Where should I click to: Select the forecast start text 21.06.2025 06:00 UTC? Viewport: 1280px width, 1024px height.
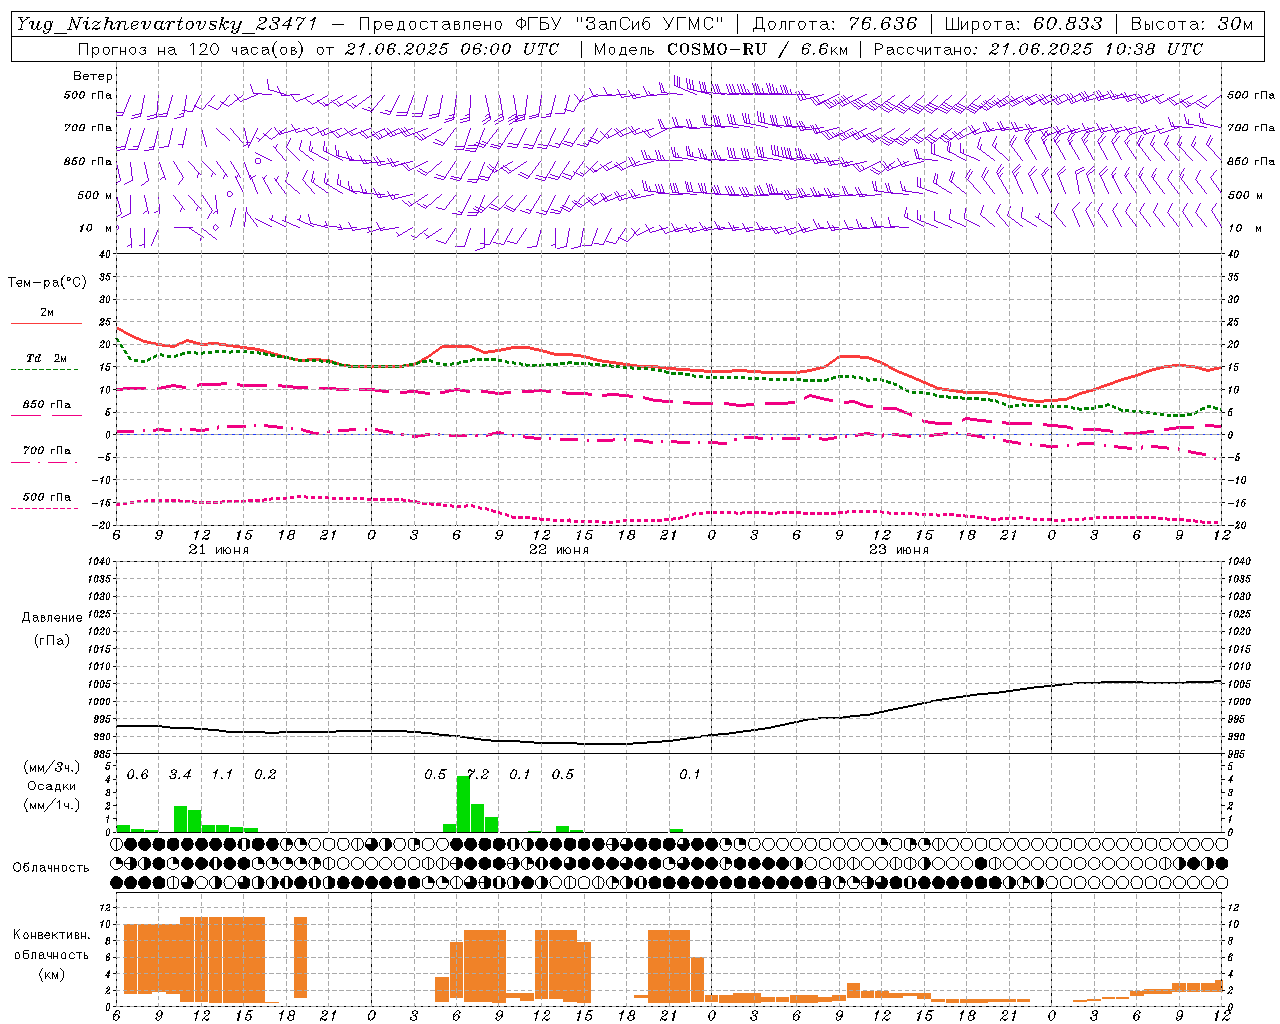[x=451, y=49]
